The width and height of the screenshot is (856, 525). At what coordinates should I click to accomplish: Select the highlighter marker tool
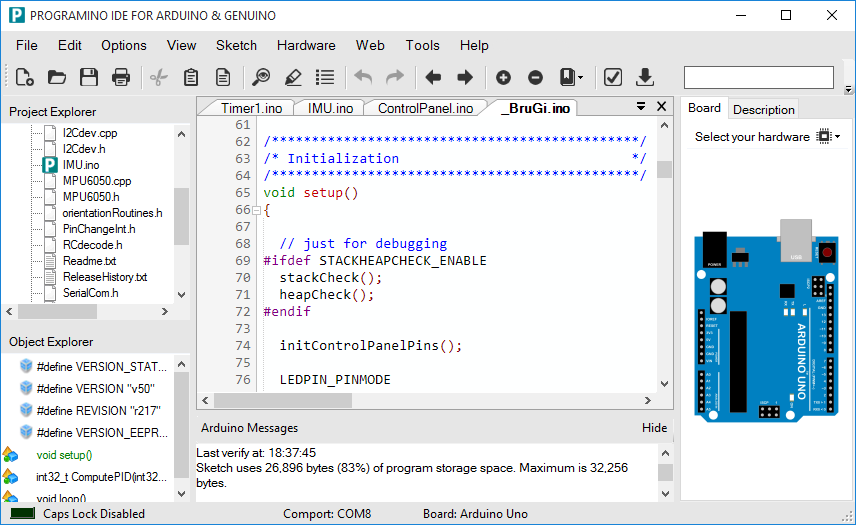click(293, 77)
